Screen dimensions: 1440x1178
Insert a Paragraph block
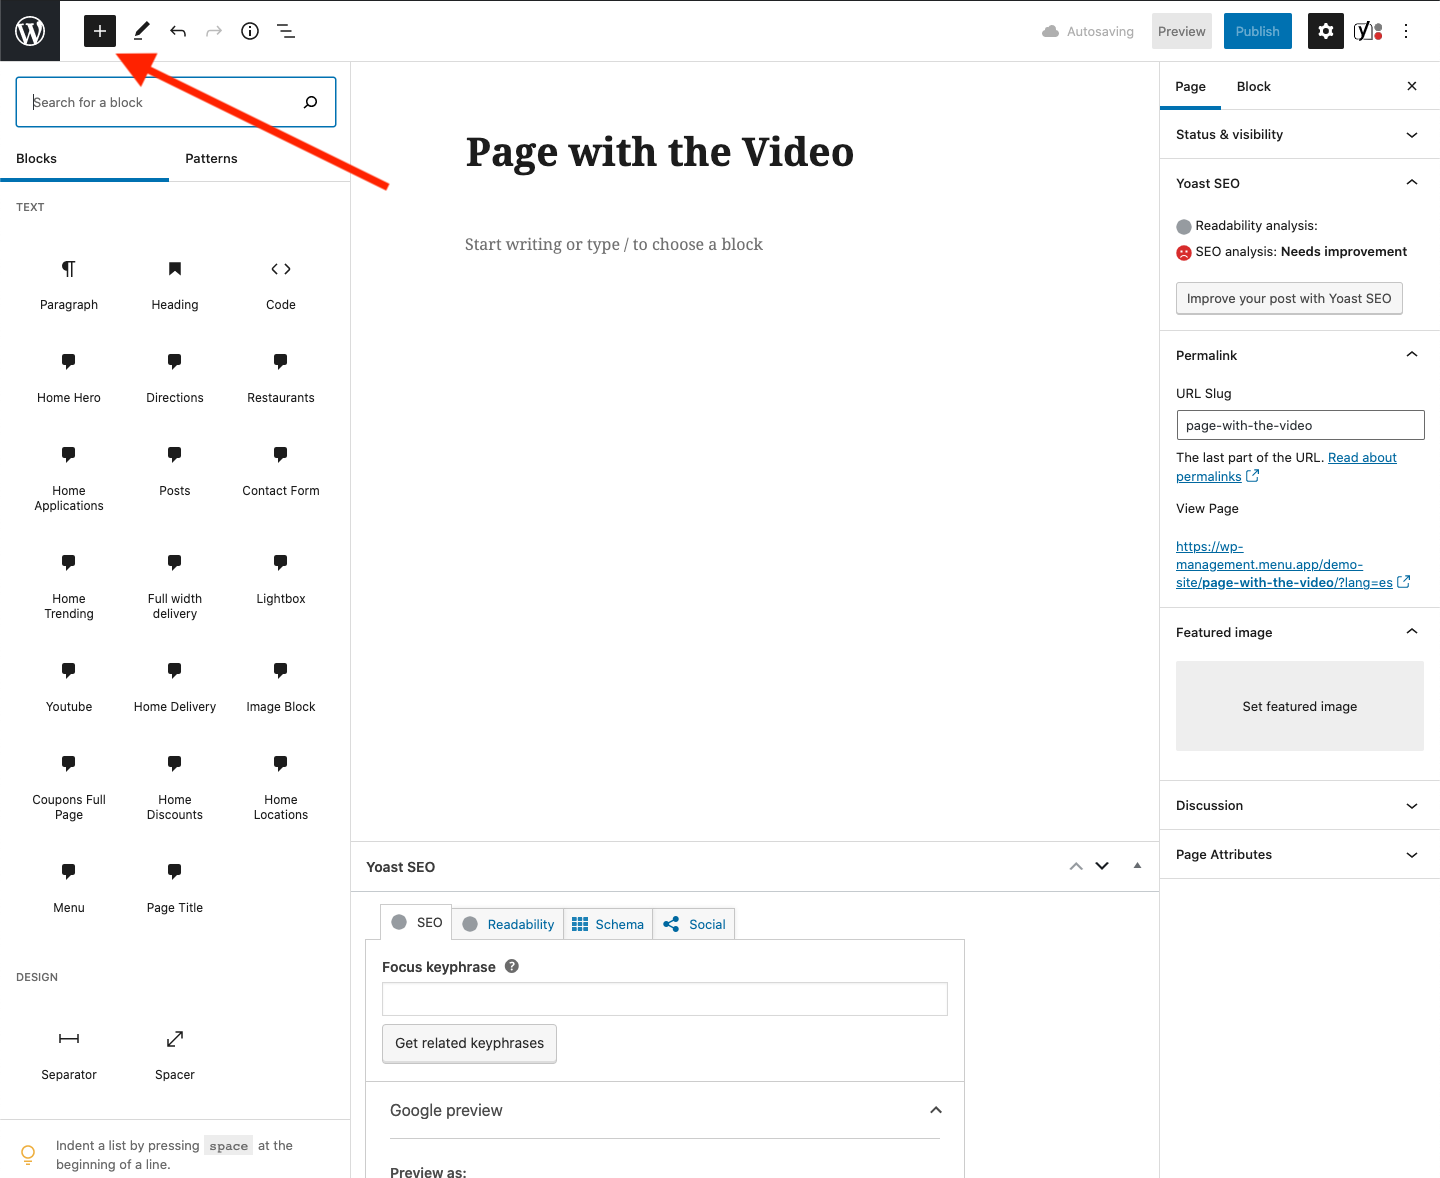(69, 284)
